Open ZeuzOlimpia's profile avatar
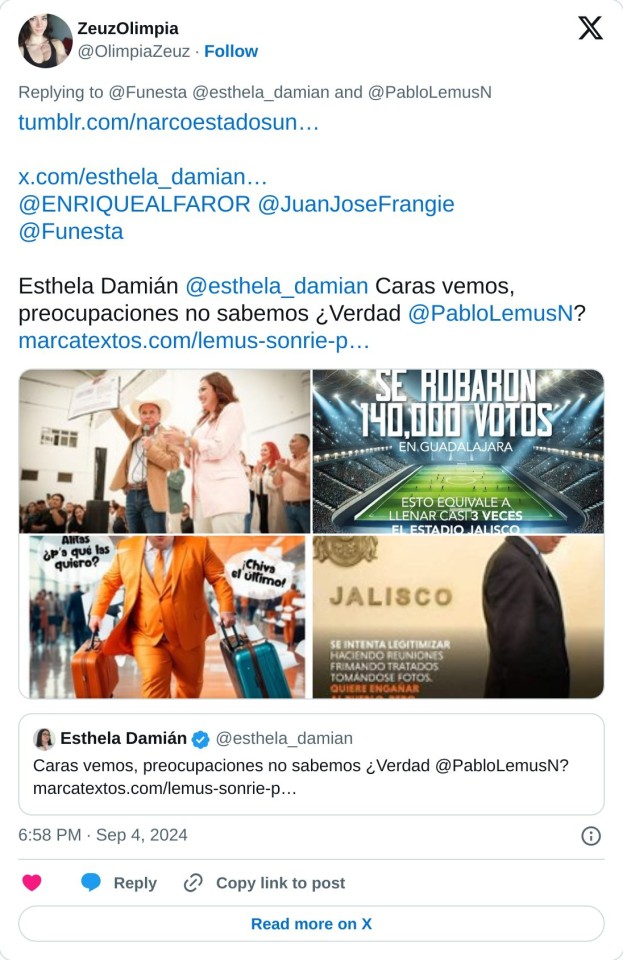This screenshot has height=960, width=623. (x=45, y=40)
